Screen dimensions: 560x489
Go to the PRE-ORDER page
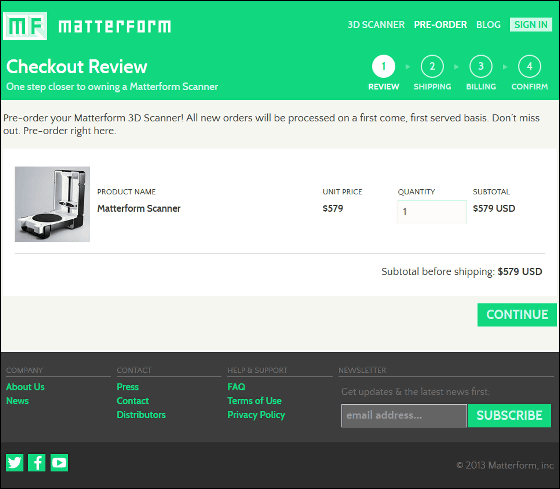pyautogui.click(x=440, y=25)
